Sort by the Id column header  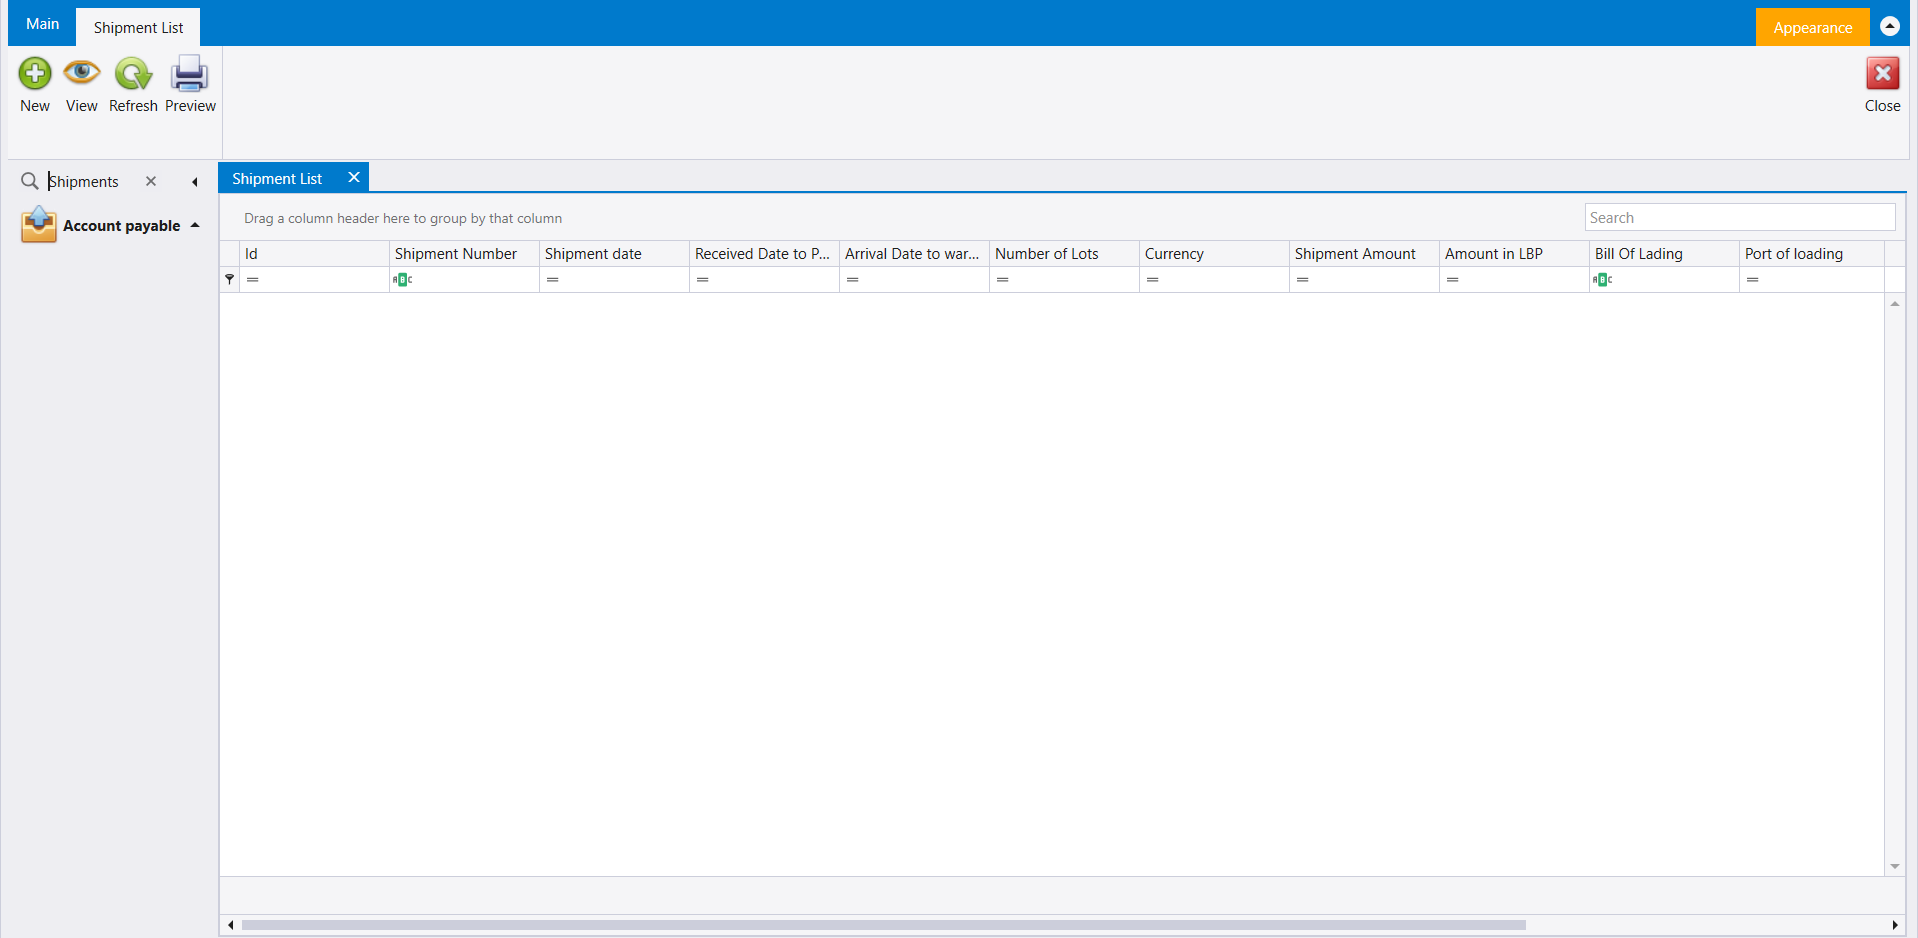(314, 254)
